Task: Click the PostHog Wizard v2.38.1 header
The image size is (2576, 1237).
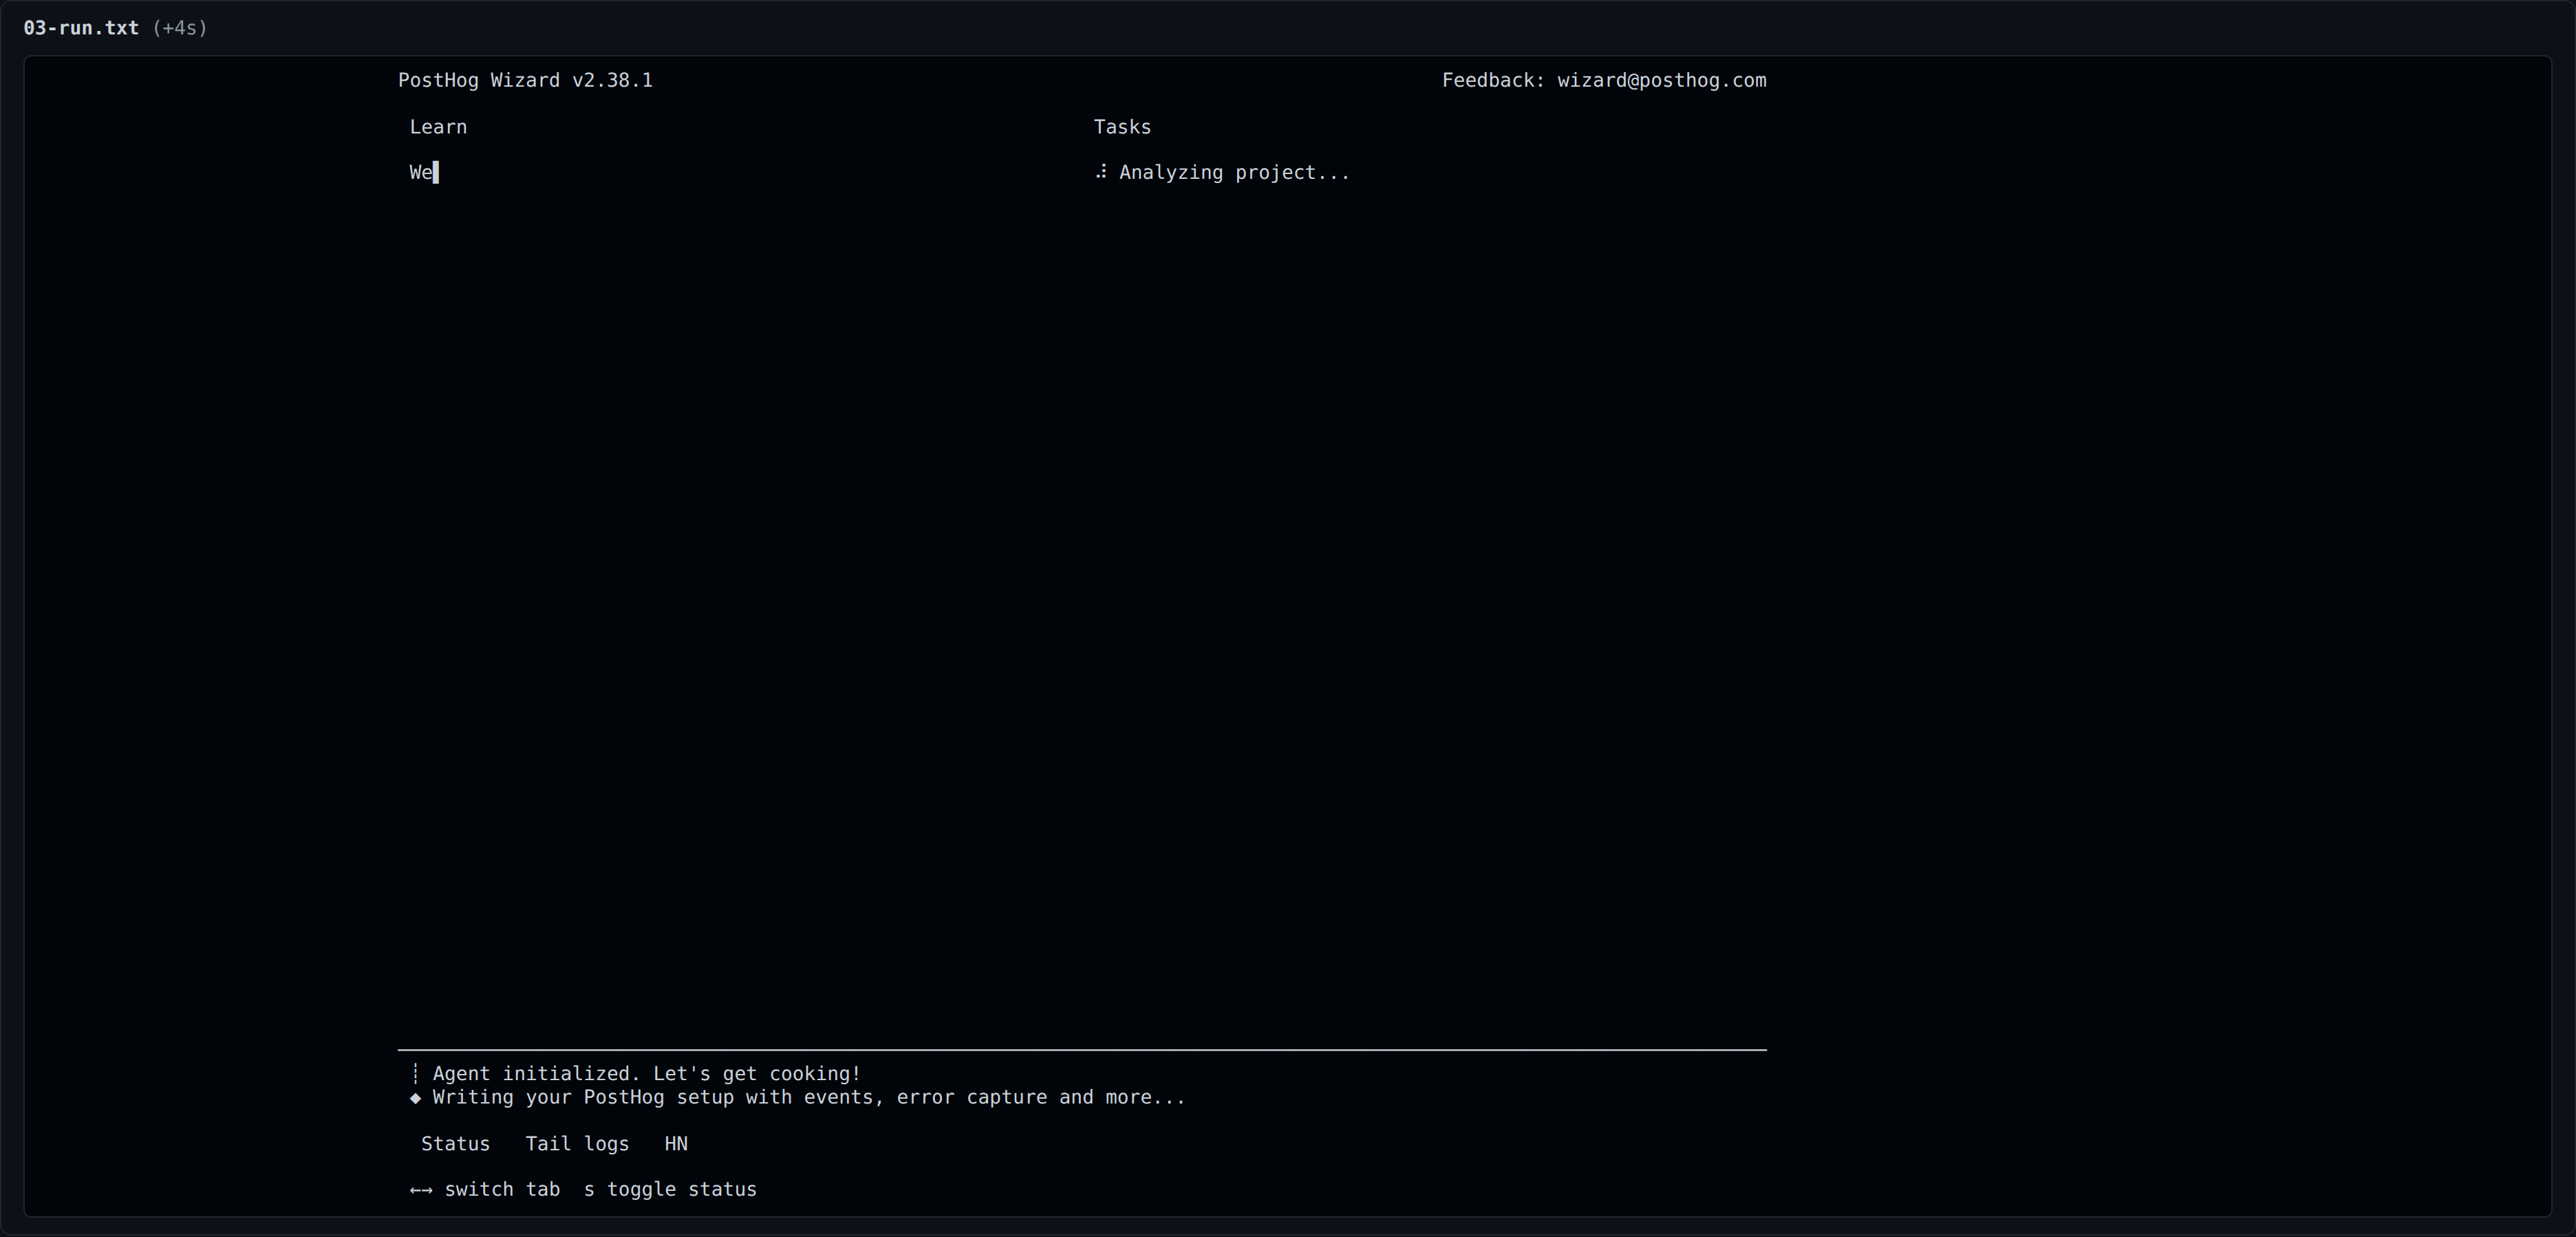Action: pyautogui.click(x=525, y=80)
